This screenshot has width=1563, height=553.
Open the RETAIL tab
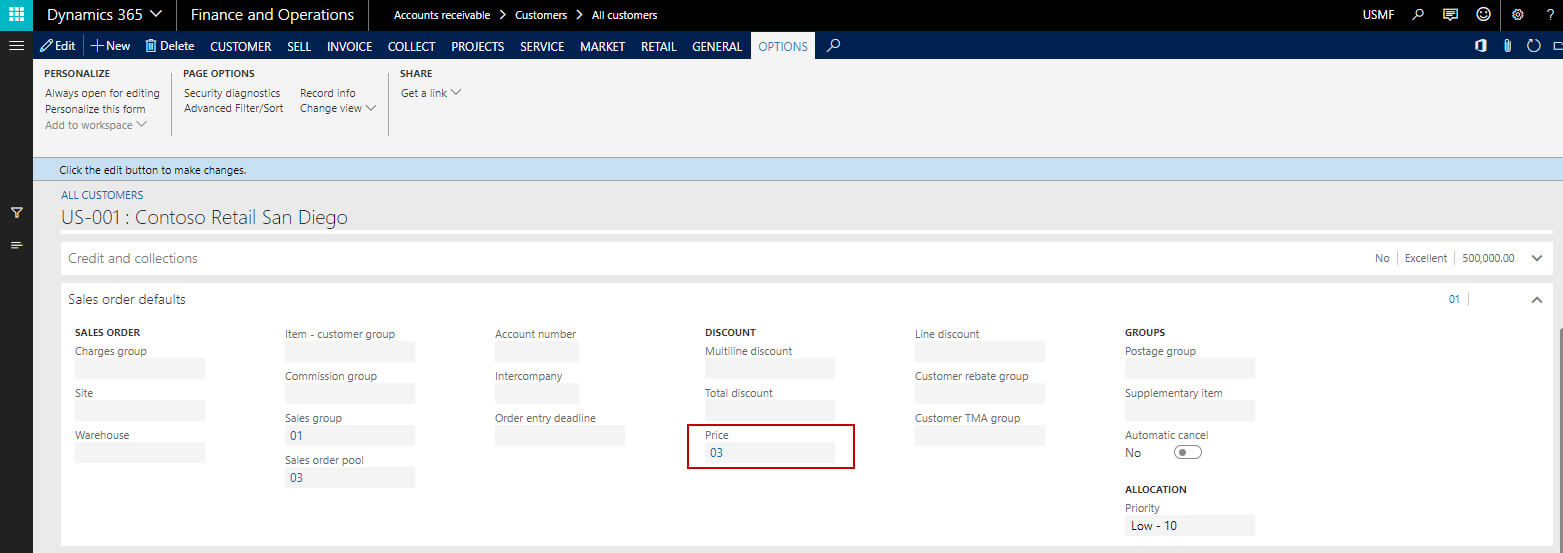pyautogui.click(x=659, y=46)
